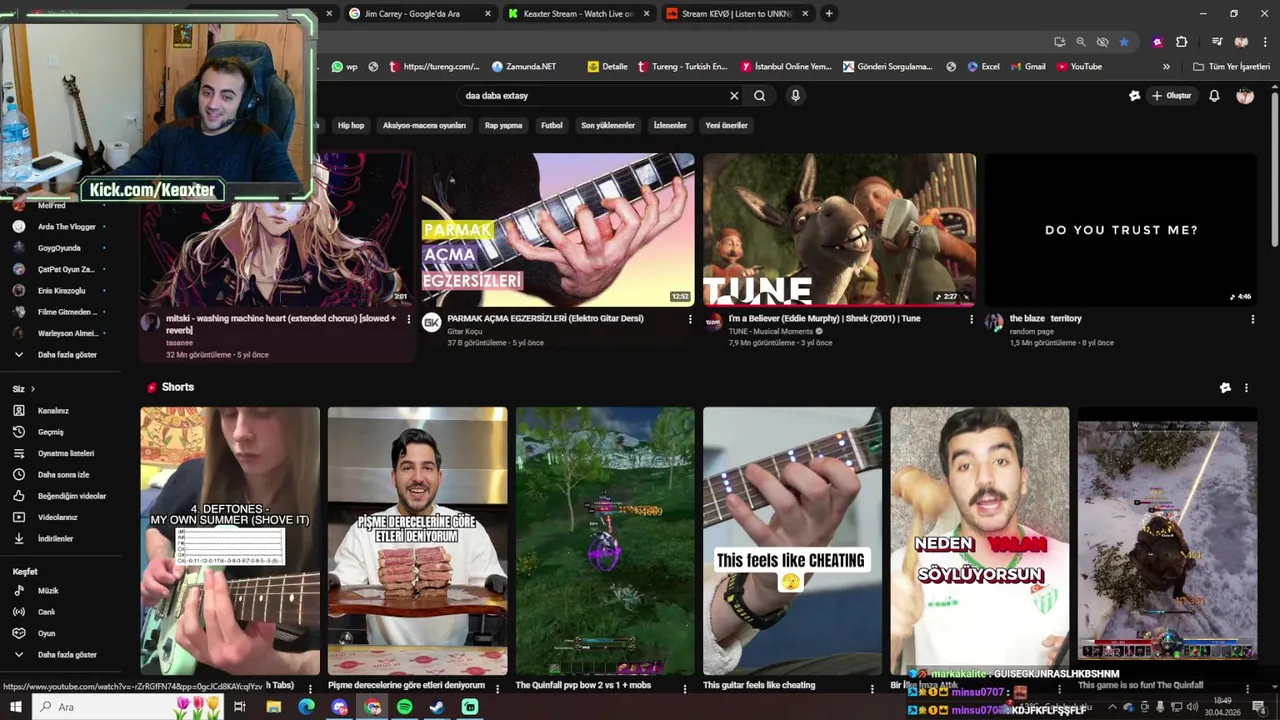Open Spotify from the taskbar

click(x=404, y=707)
